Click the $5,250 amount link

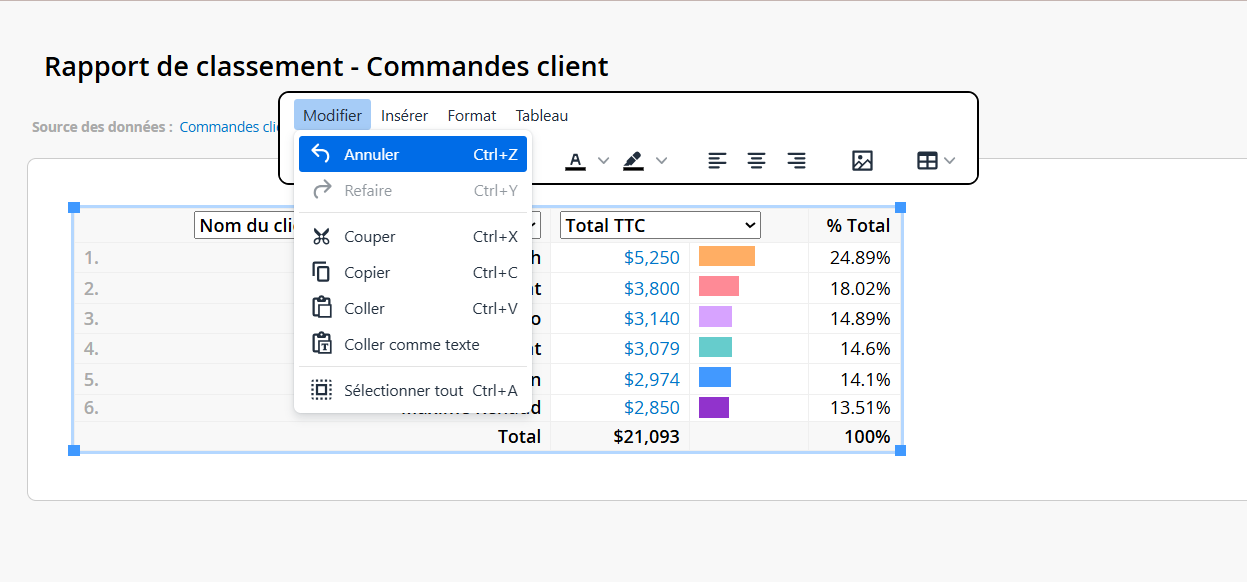652,257
